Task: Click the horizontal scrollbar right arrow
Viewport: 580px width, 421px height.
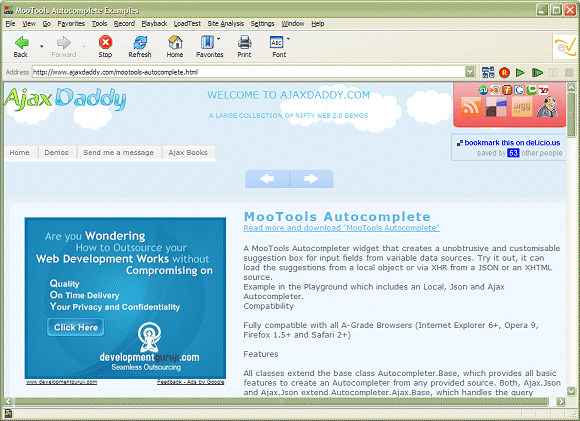Action: [x=561, y=401]
